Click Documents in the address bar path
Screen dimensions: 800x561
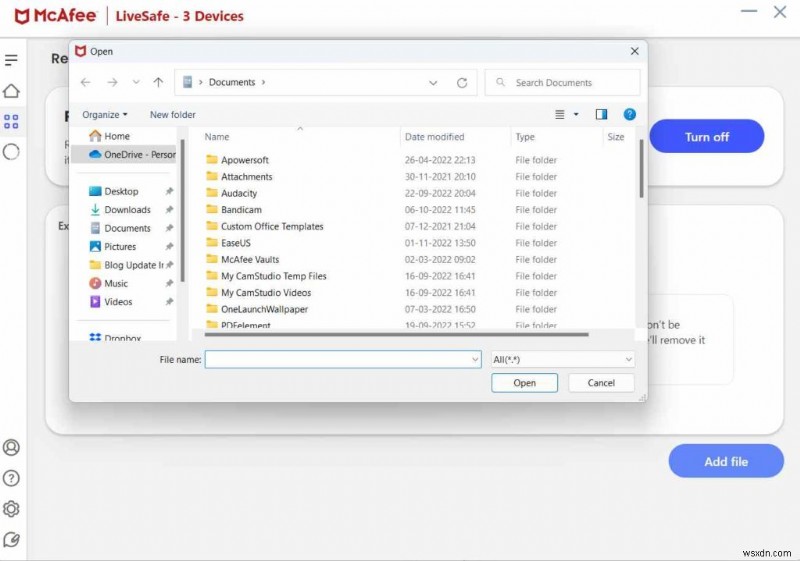232,82
